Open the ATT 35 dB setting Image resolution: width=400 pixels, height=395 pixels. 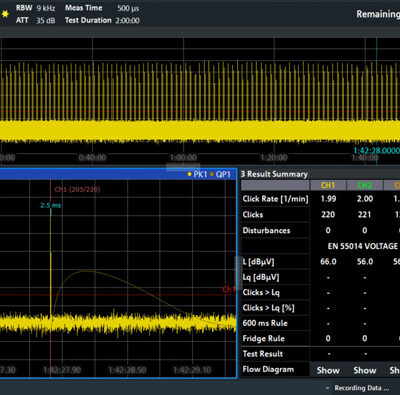point(35,20)
